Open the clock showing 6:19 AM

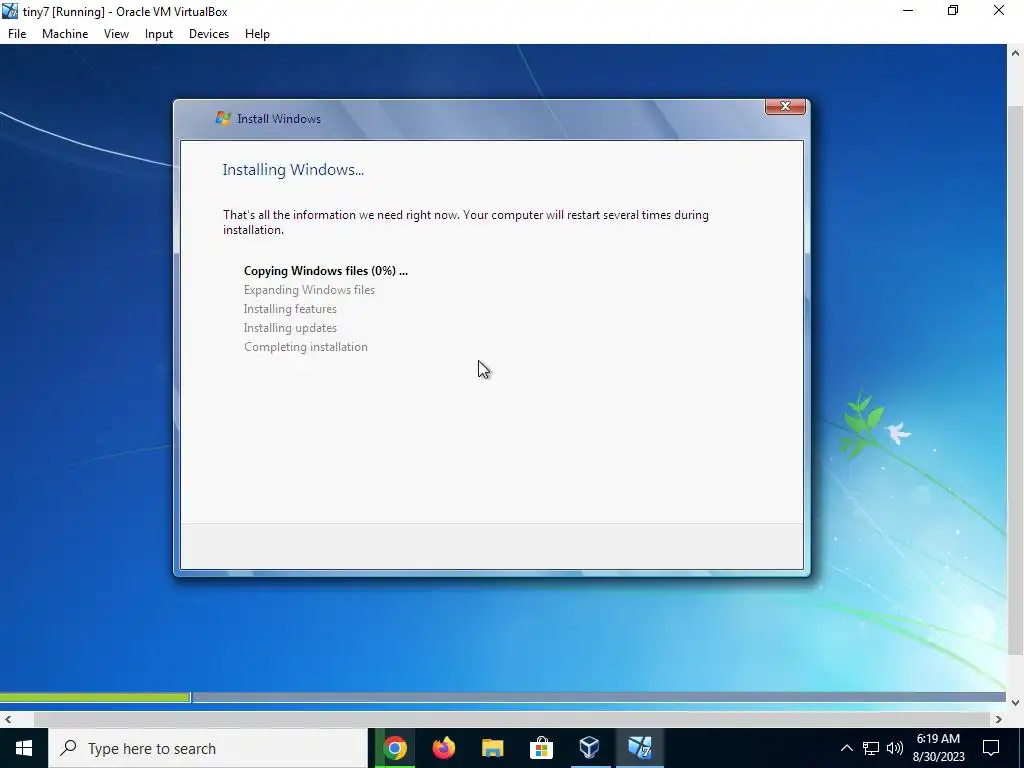[938, 748]
